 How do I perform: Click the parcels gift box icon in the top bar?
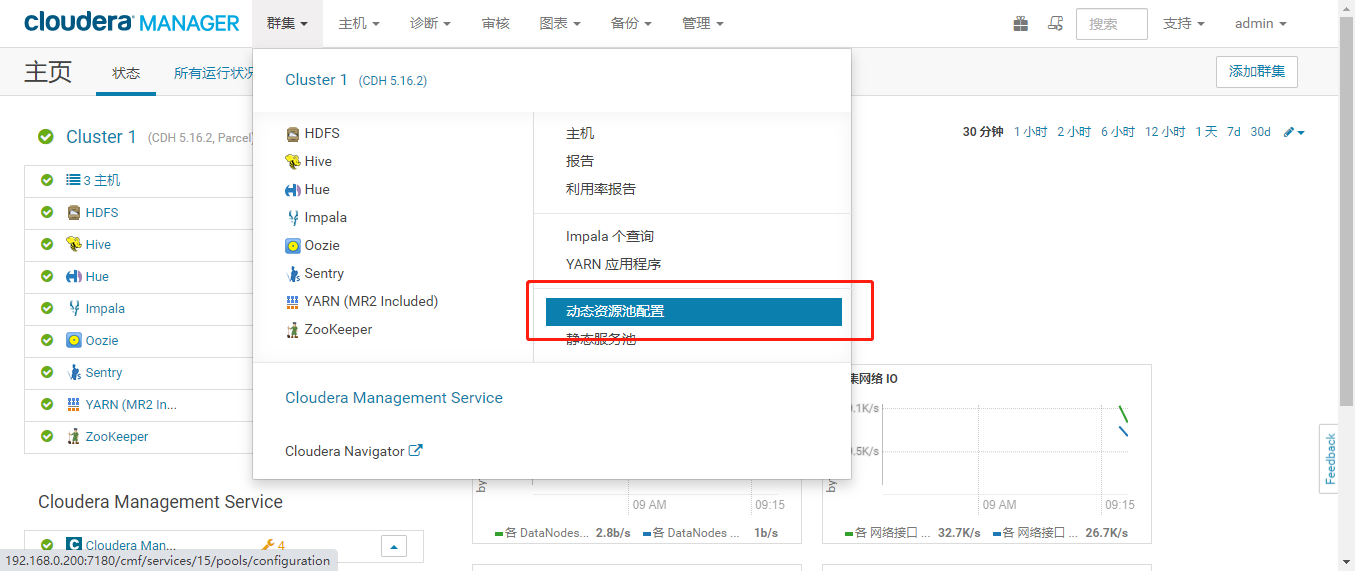pyautogui.click(x=1020, y=23)
